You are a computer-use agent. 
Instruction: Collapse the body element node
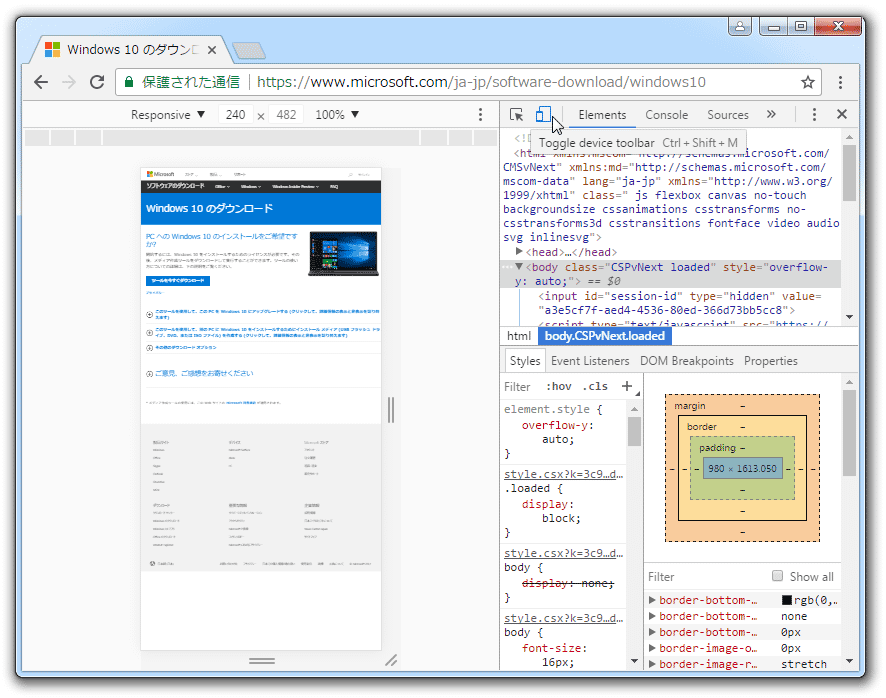click(519, 267)
